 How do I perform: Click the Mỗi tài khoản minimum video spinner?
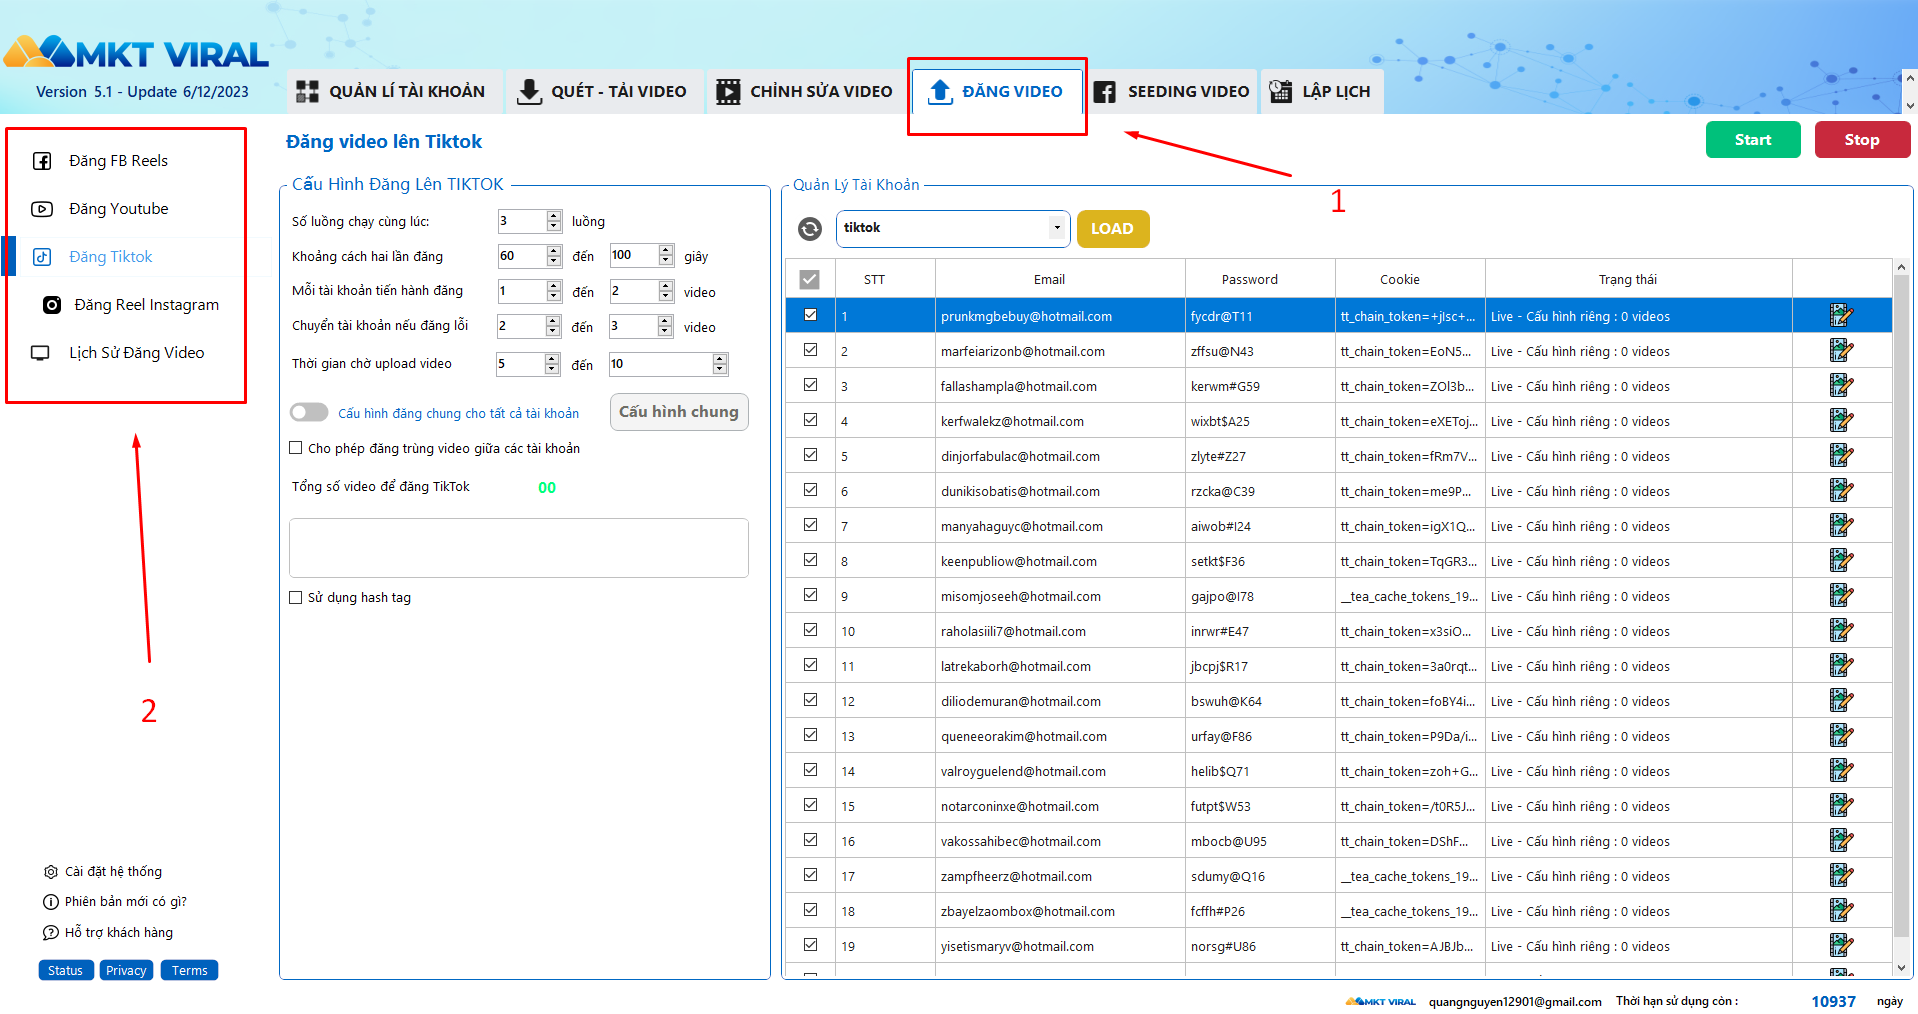pos(554,291)
